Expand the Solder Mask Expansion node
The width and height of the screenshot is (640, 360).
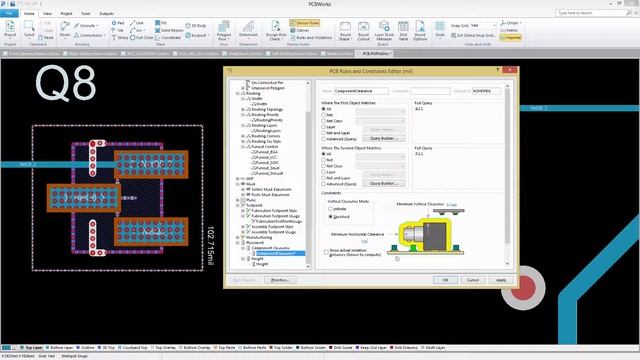[243, 189]
